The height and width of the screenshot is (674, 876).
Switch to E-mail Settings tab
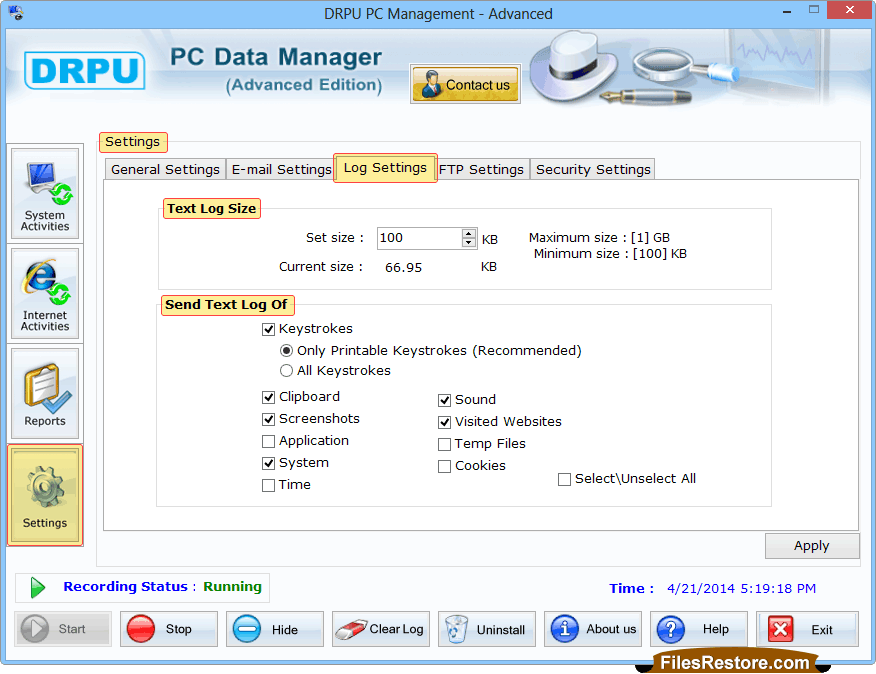[282, 169]
